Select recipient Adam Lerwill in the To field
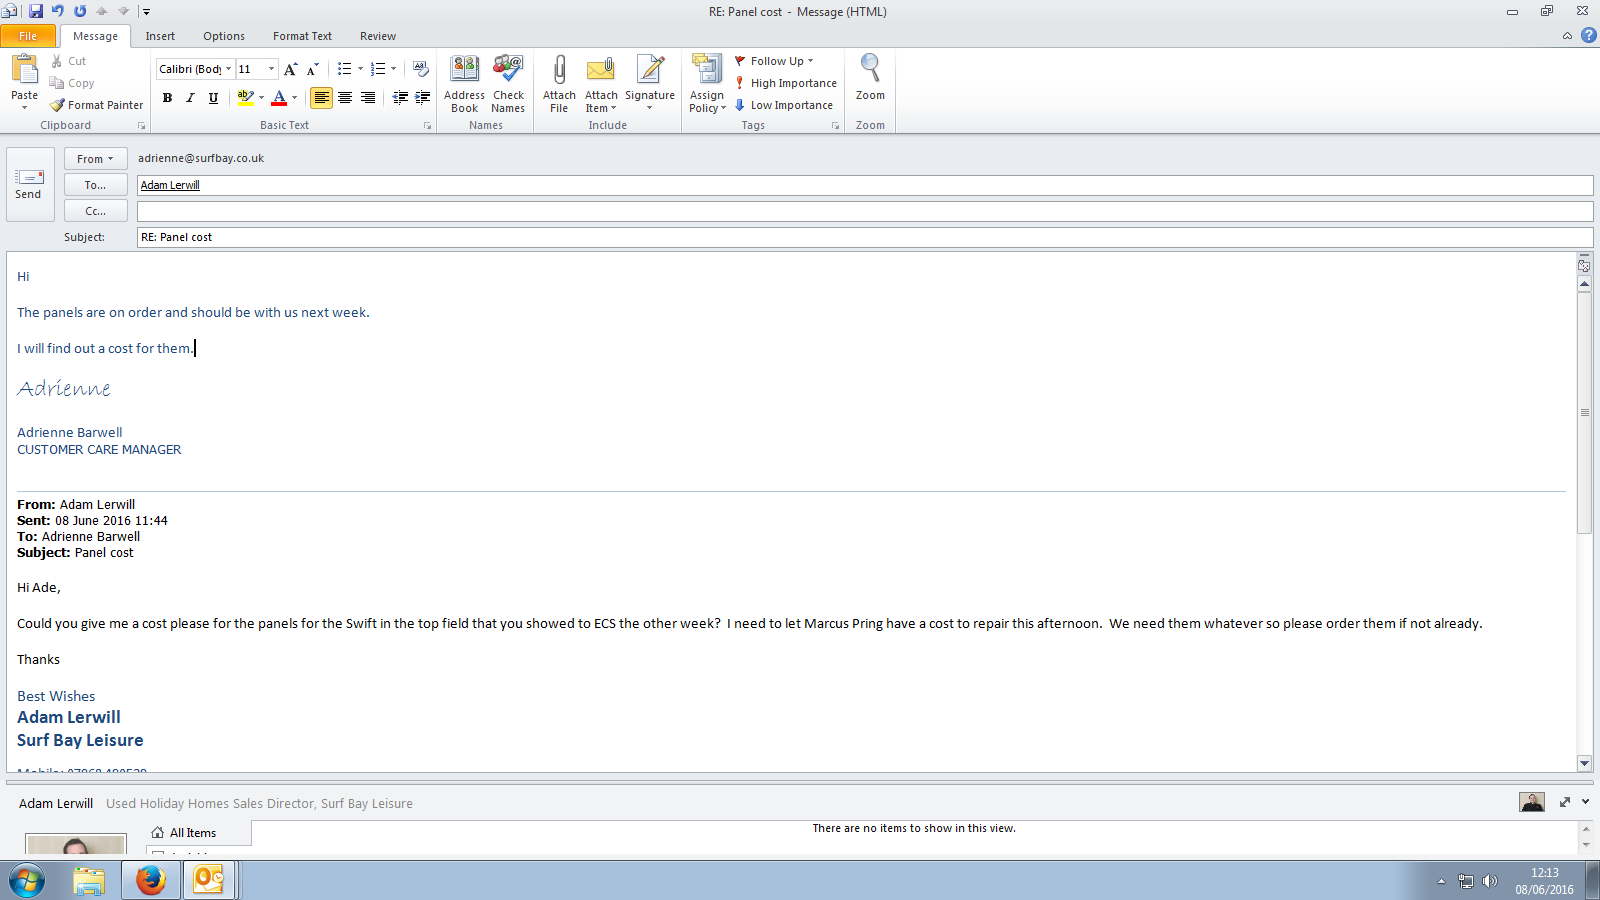Screen dimensions: 1600x900 click(x=170, y=185)
